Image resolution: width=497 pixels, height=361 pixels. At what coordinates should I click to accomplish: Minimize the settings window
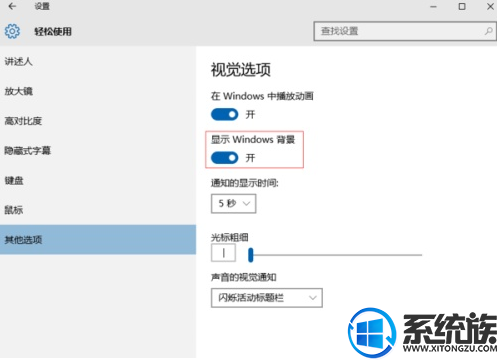coord(433,6)
